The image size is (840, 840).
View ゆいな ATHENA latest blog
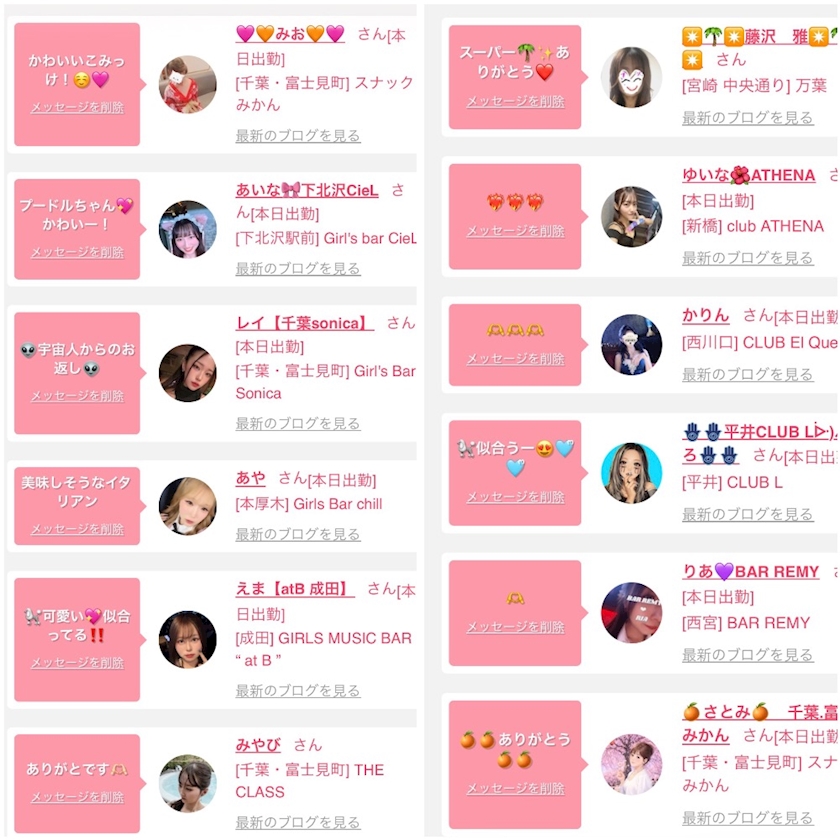[x=748, y=258]
